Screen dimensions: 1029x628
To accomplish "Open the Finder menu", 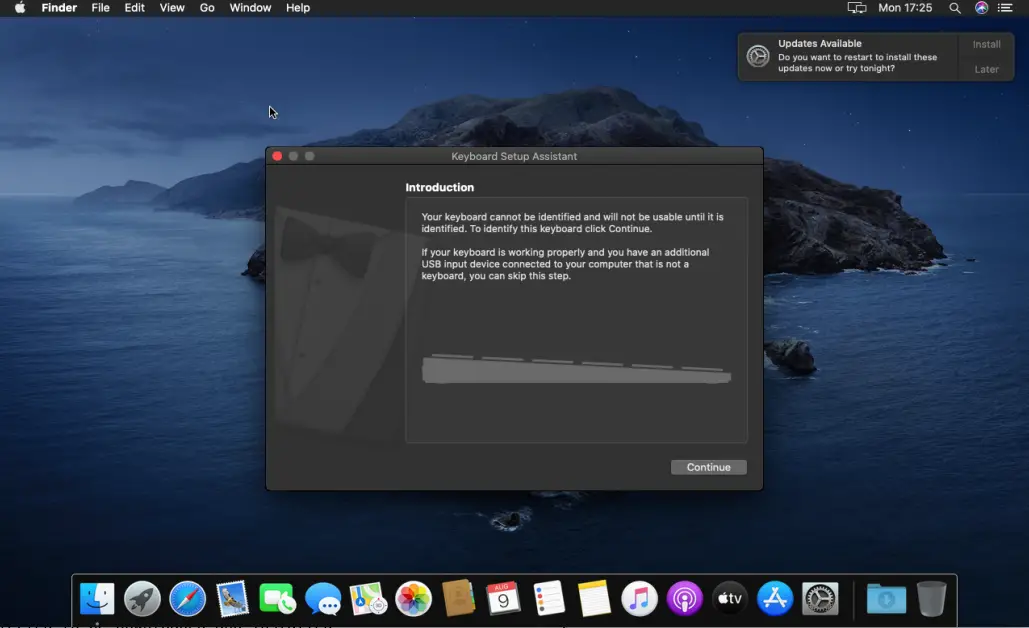I will (59, 8).
